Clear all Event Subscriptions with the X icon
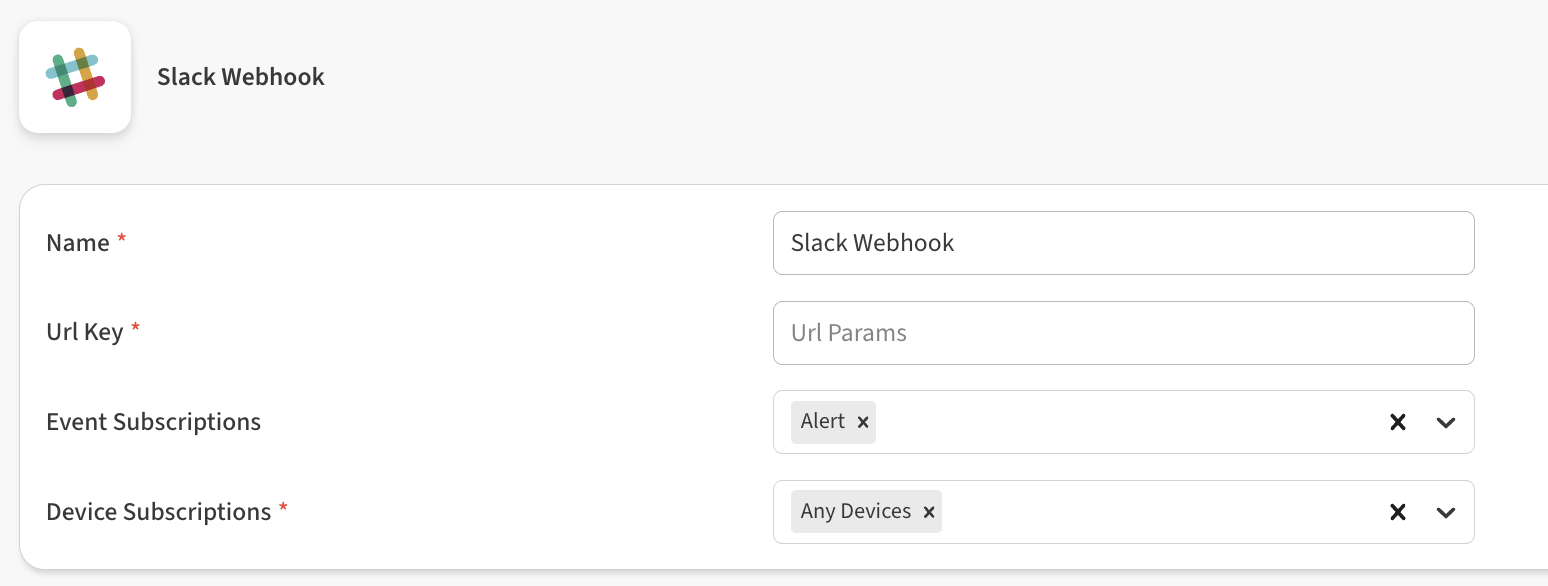The height and width of the screenshot is (586, 1548). 1397,422
